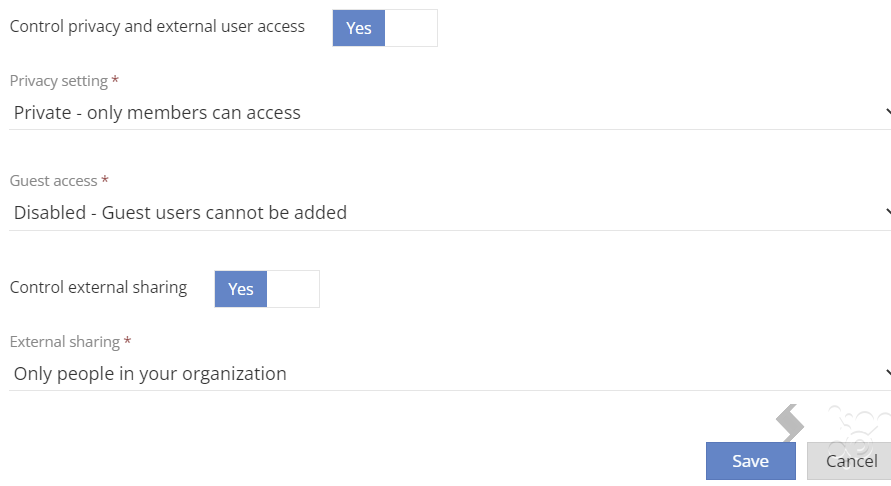
Task: Click the blue Save button
Action: [751, 461]
